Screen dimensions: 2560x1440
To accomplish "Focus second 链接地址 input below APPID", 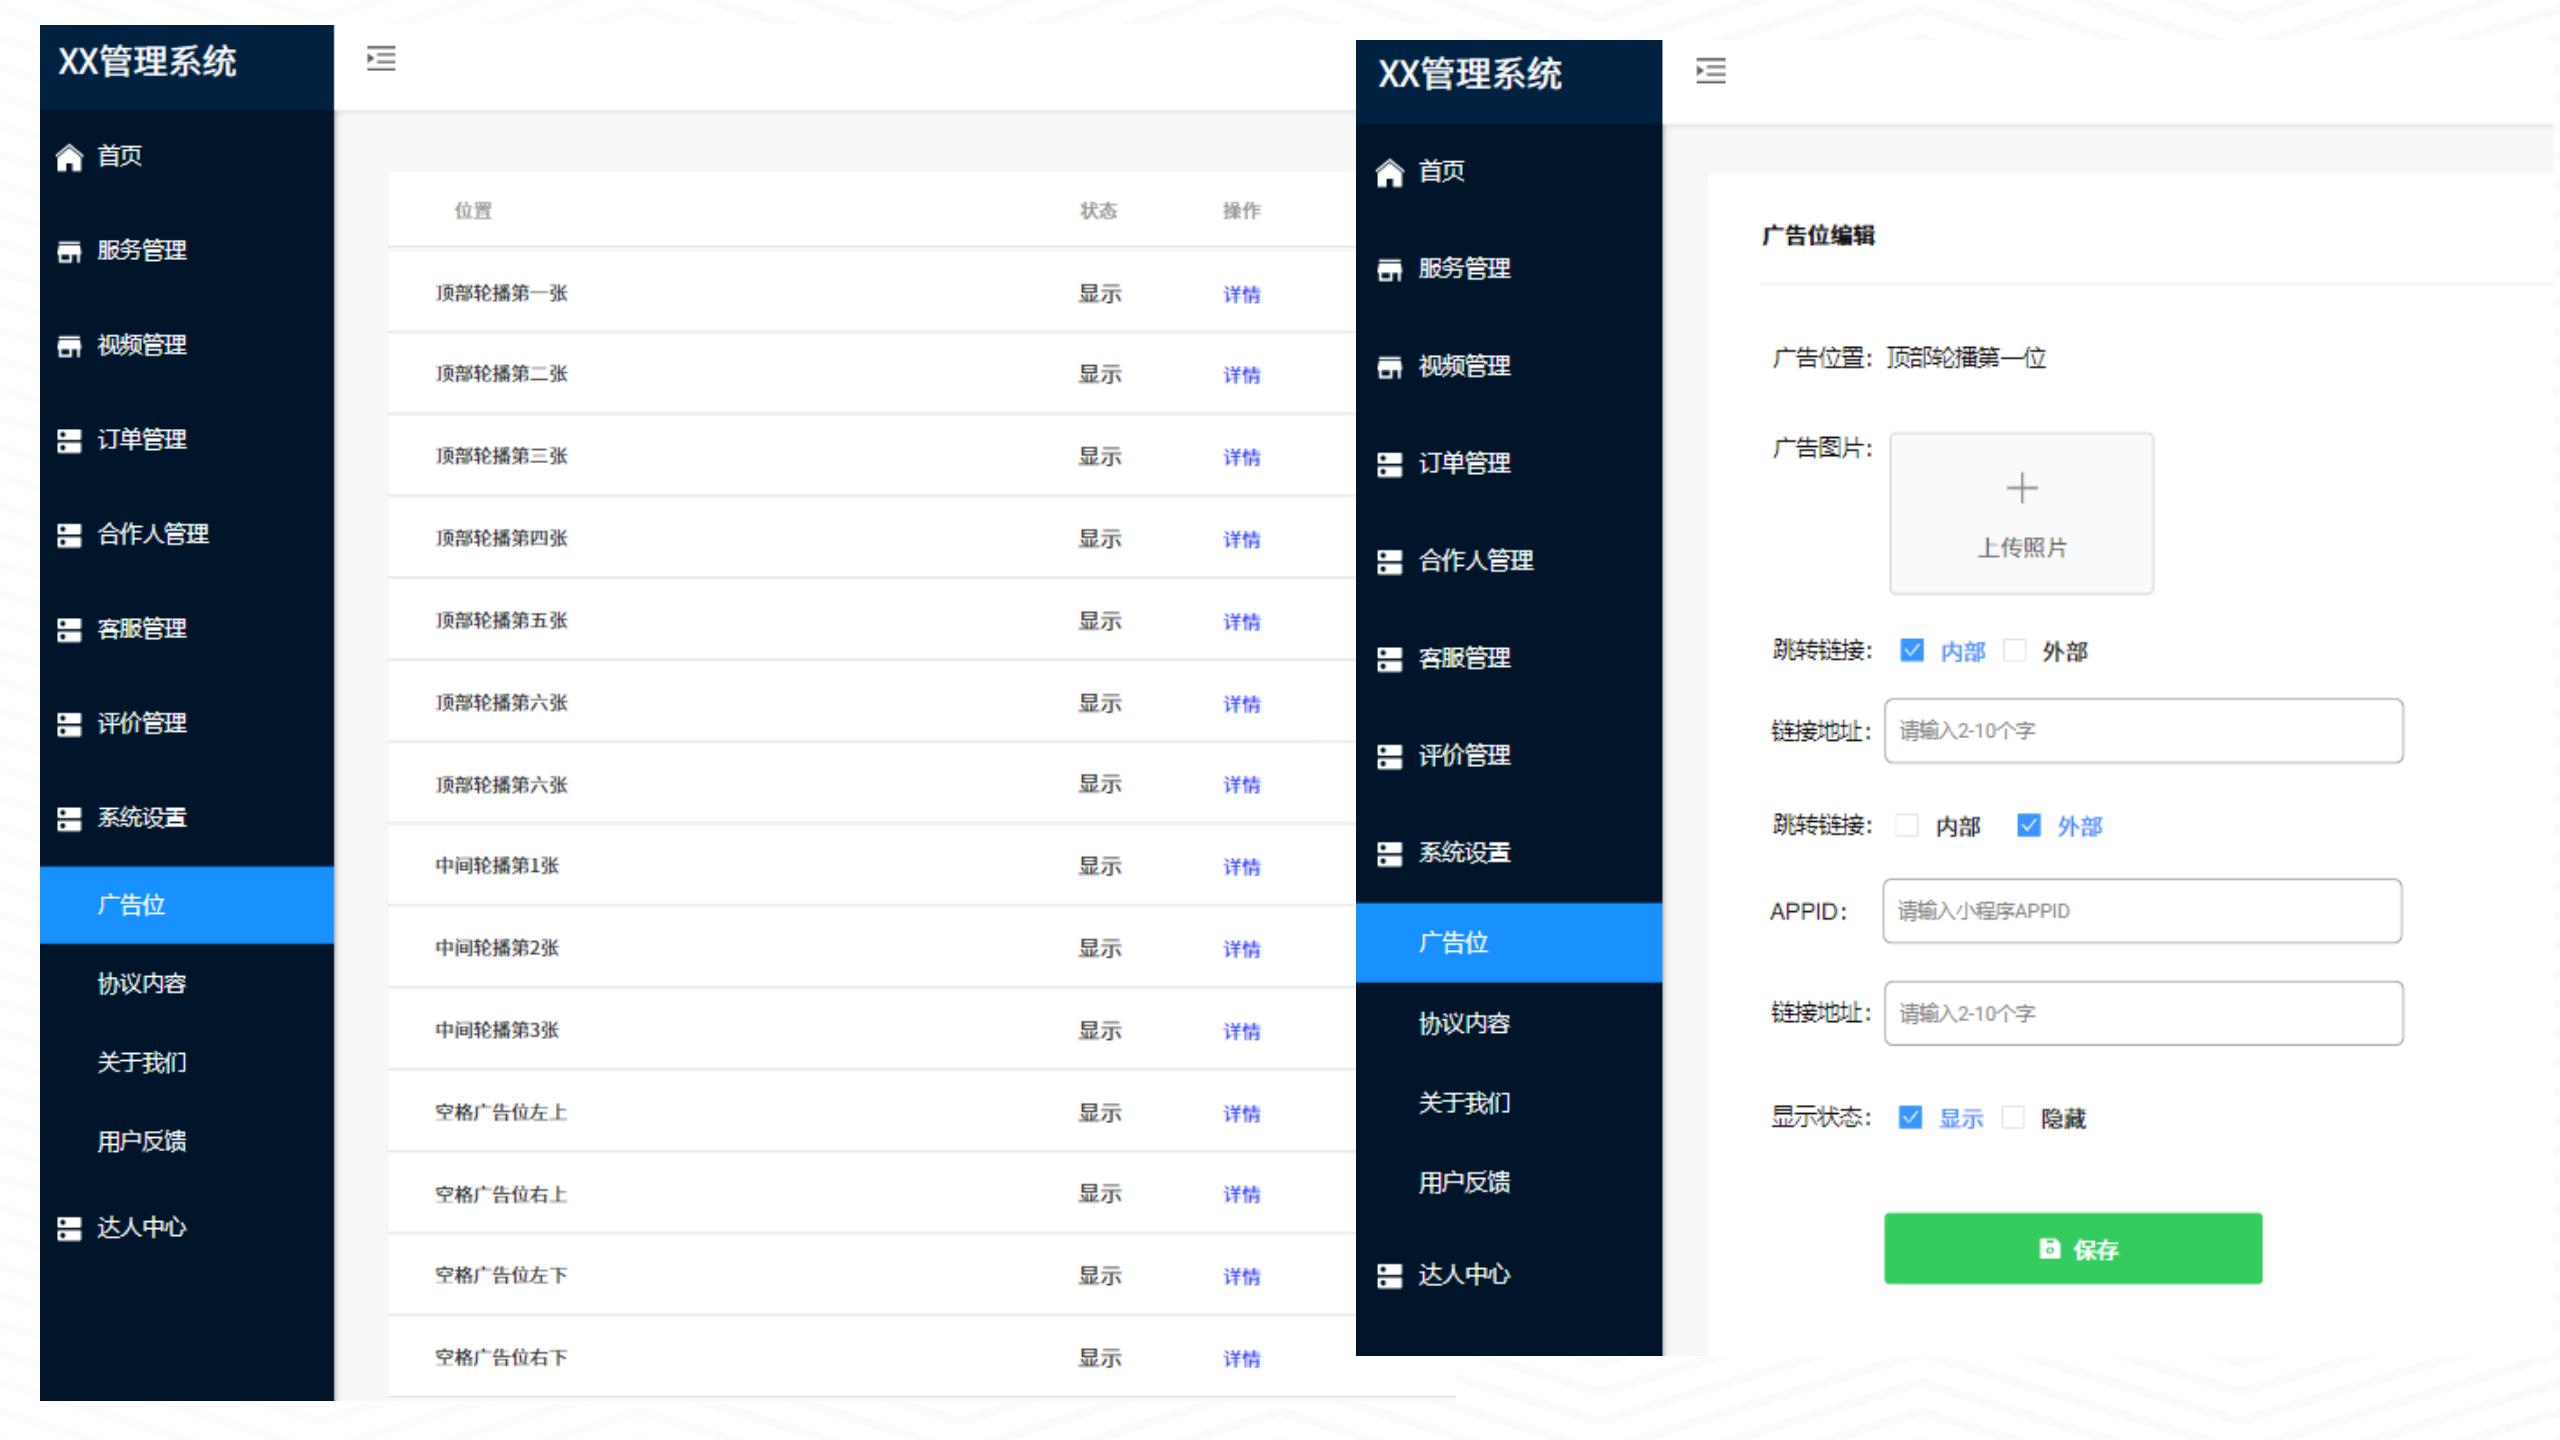I will (2144, 1013).
